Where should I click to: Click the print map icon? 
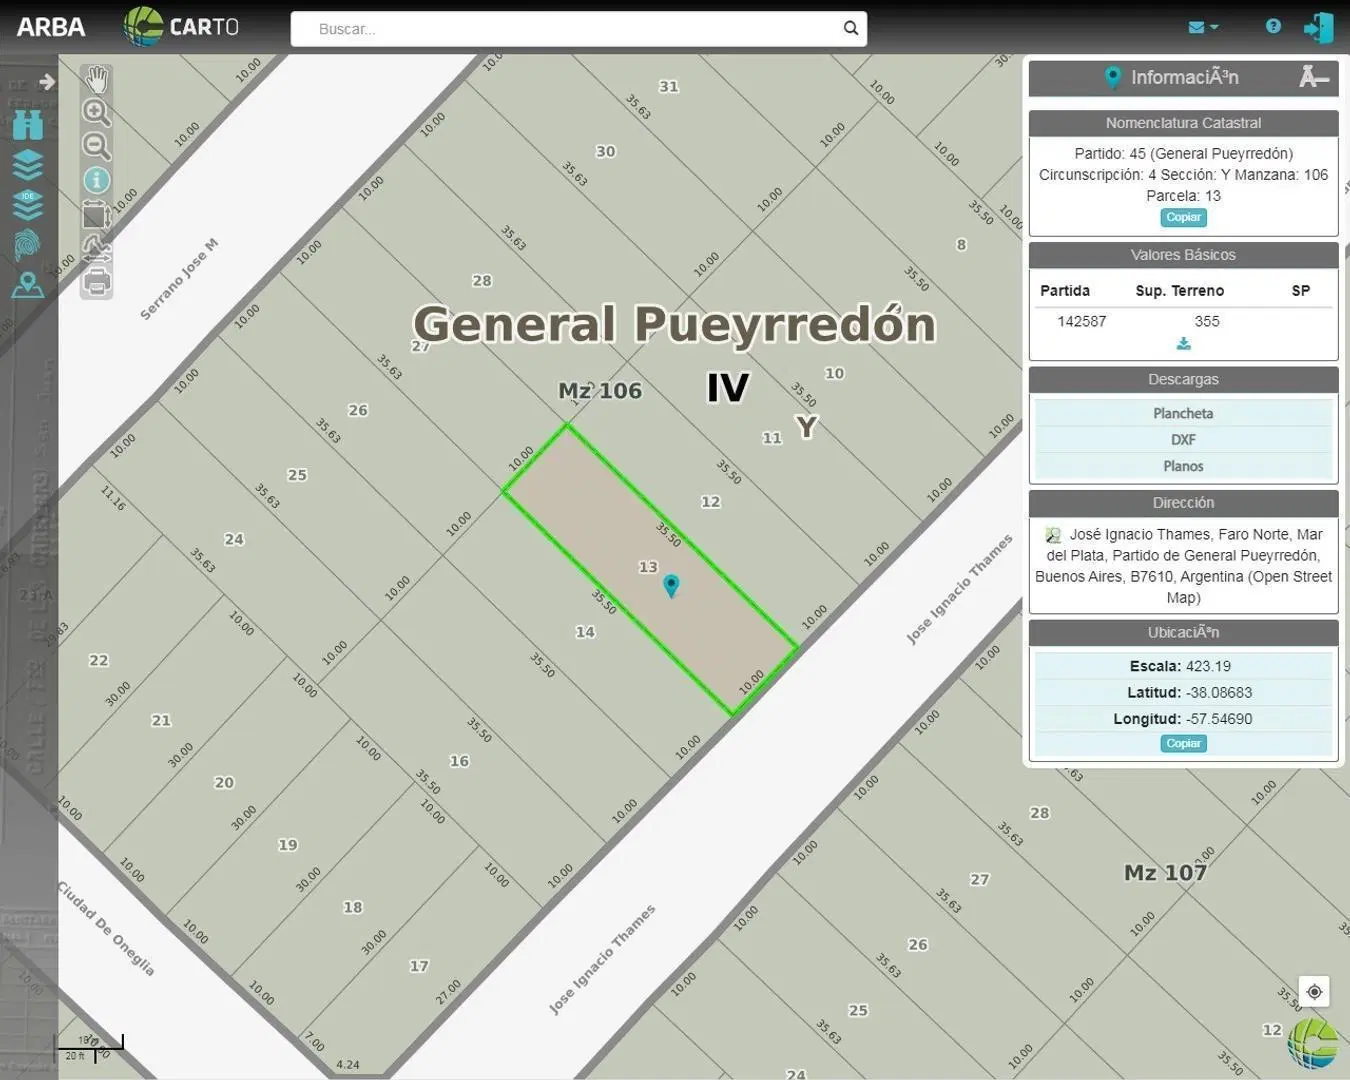tap(96, 283)
